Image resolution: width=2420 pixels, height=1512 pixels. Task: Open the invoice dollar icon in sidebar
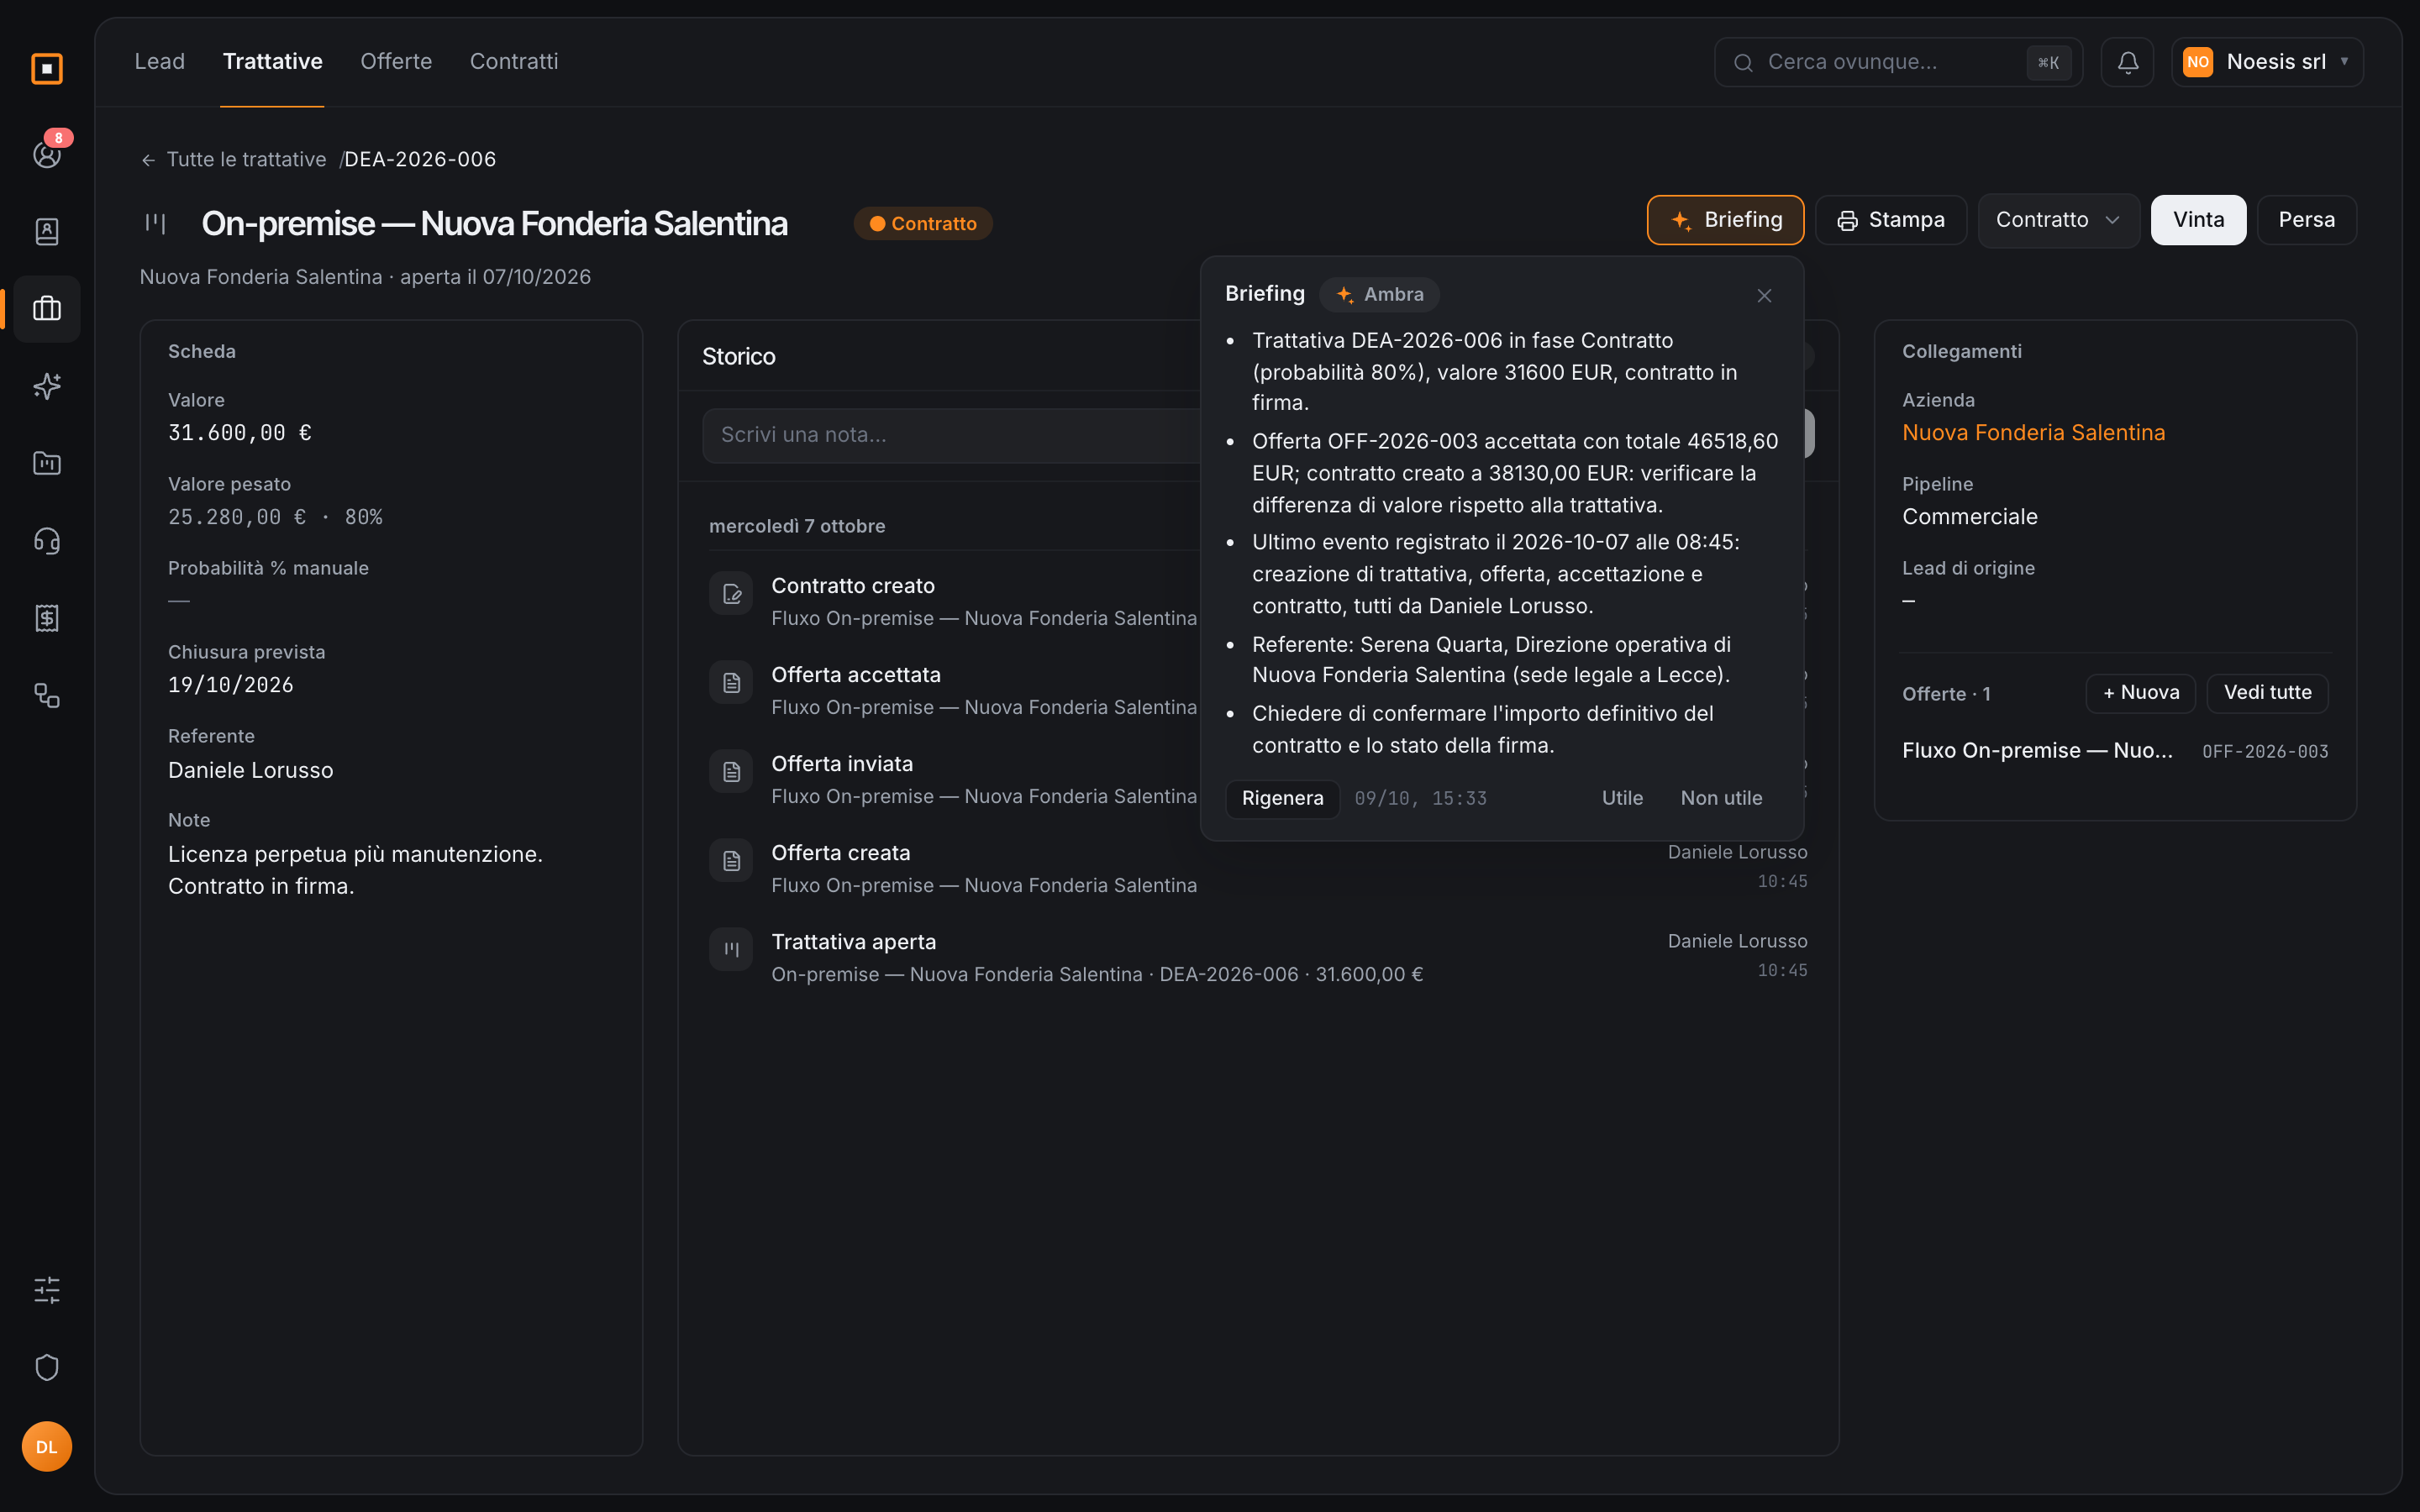(x=47, y=618)
